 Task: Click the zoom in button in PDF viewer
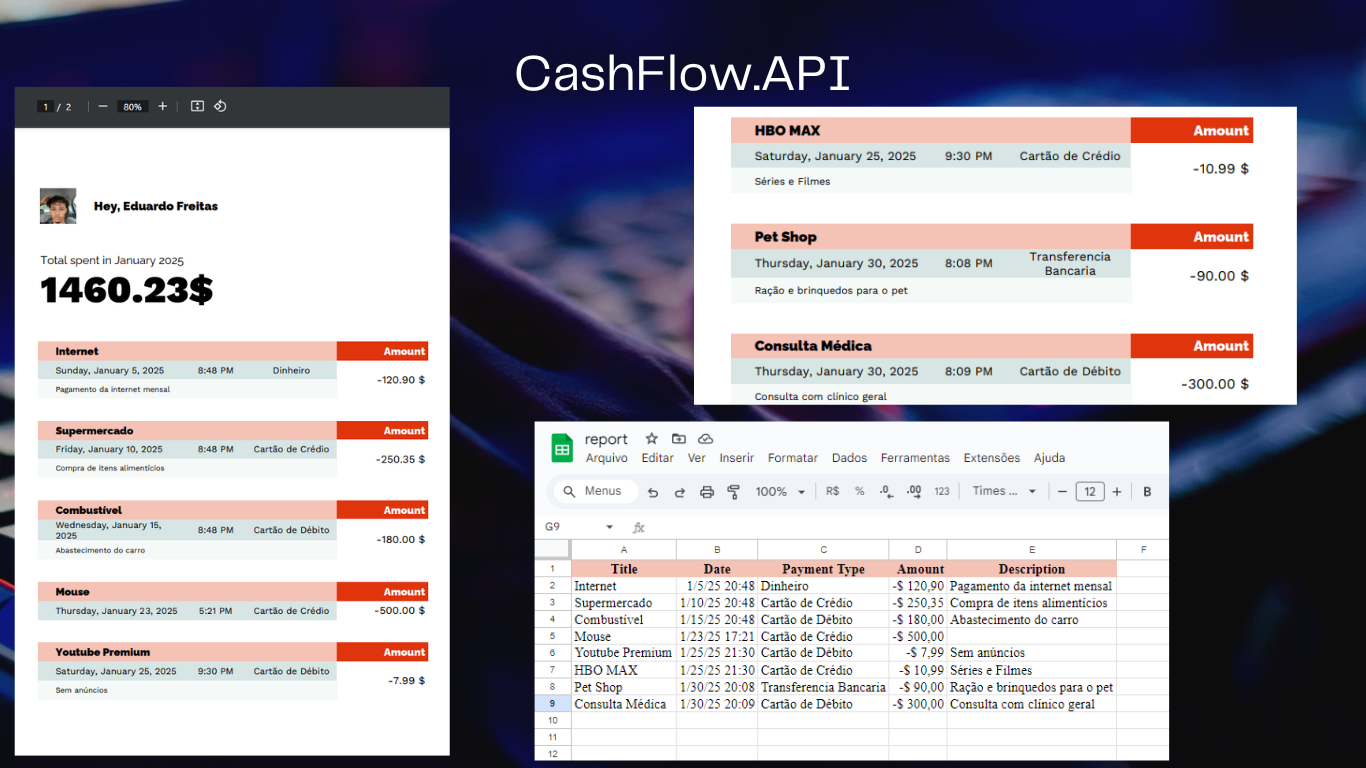point(163,106)
